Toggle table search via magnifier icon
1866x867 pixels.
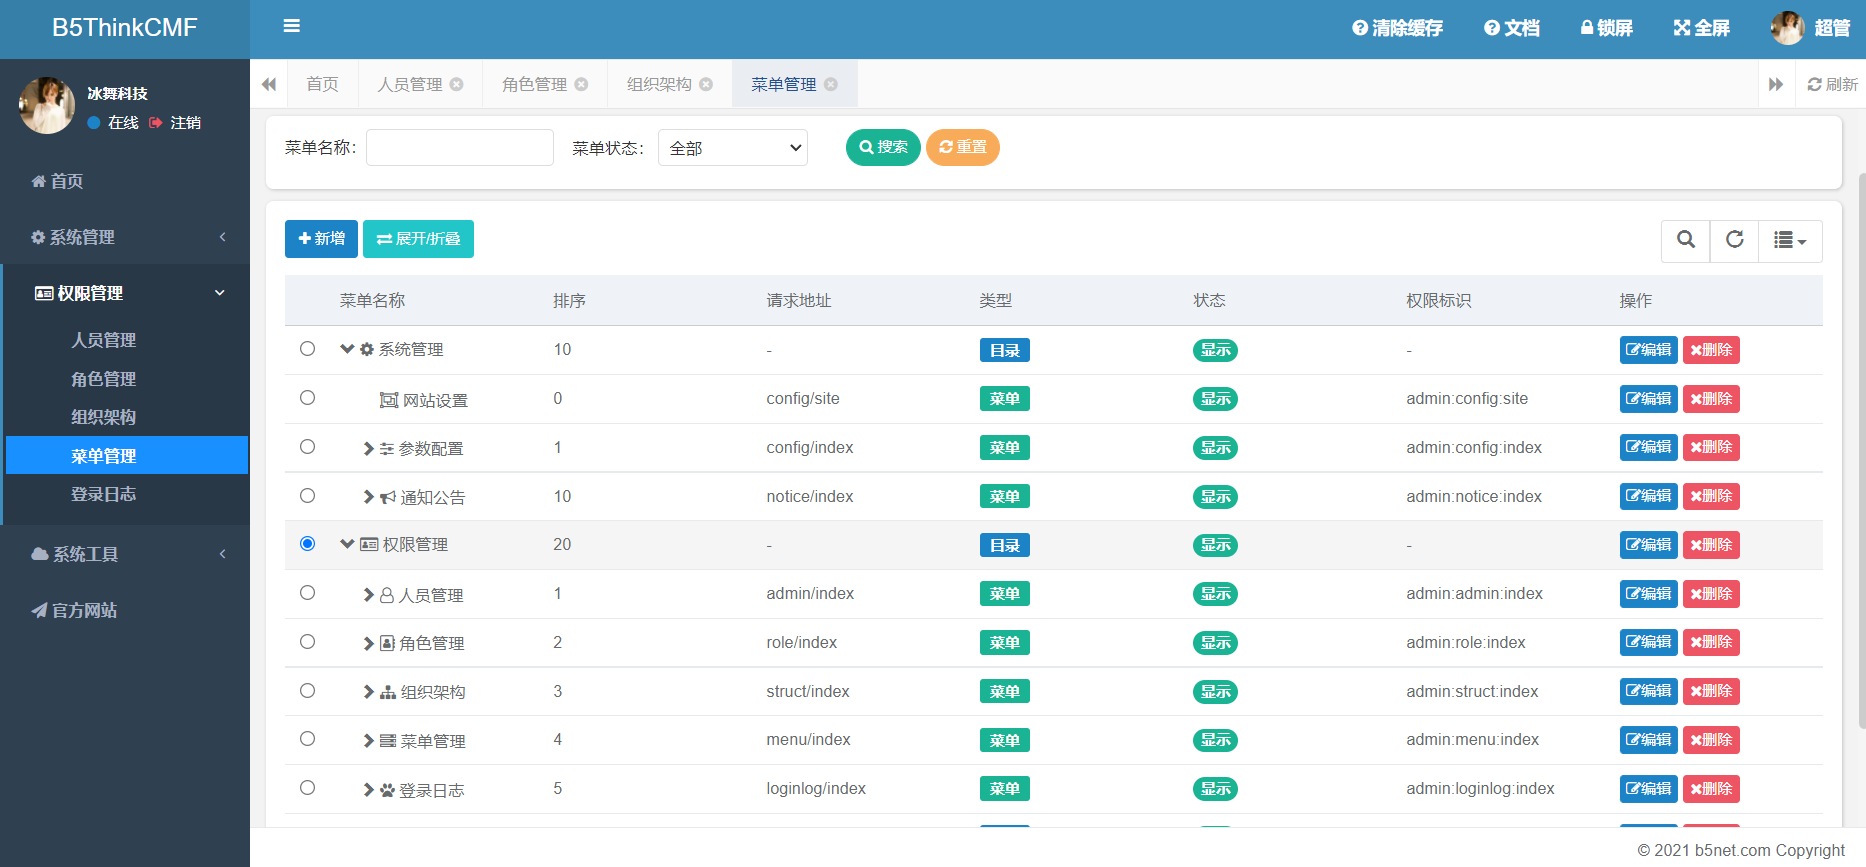click(1686, 240)
